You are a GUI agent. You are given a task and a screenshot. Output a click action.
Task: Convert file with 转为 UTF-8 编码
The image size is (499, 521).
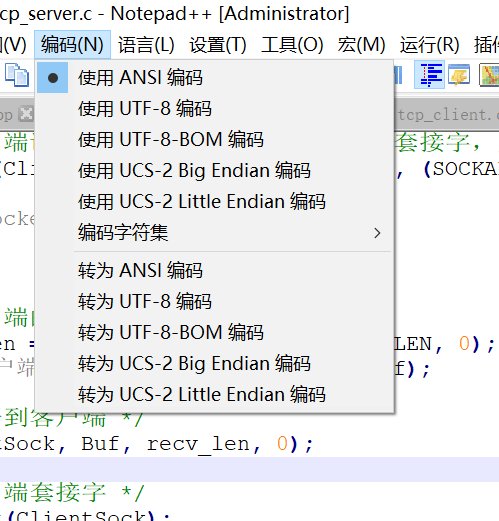(215, 301)
